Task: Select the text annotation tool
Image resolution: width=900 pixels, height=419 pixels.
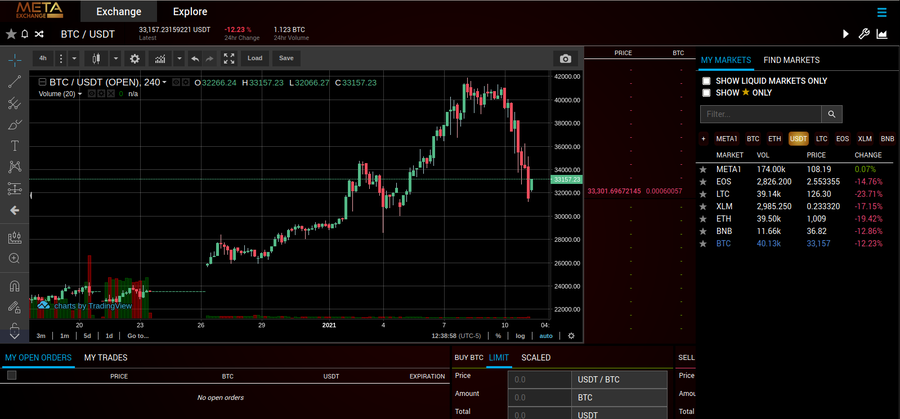Action: point(15,146)
